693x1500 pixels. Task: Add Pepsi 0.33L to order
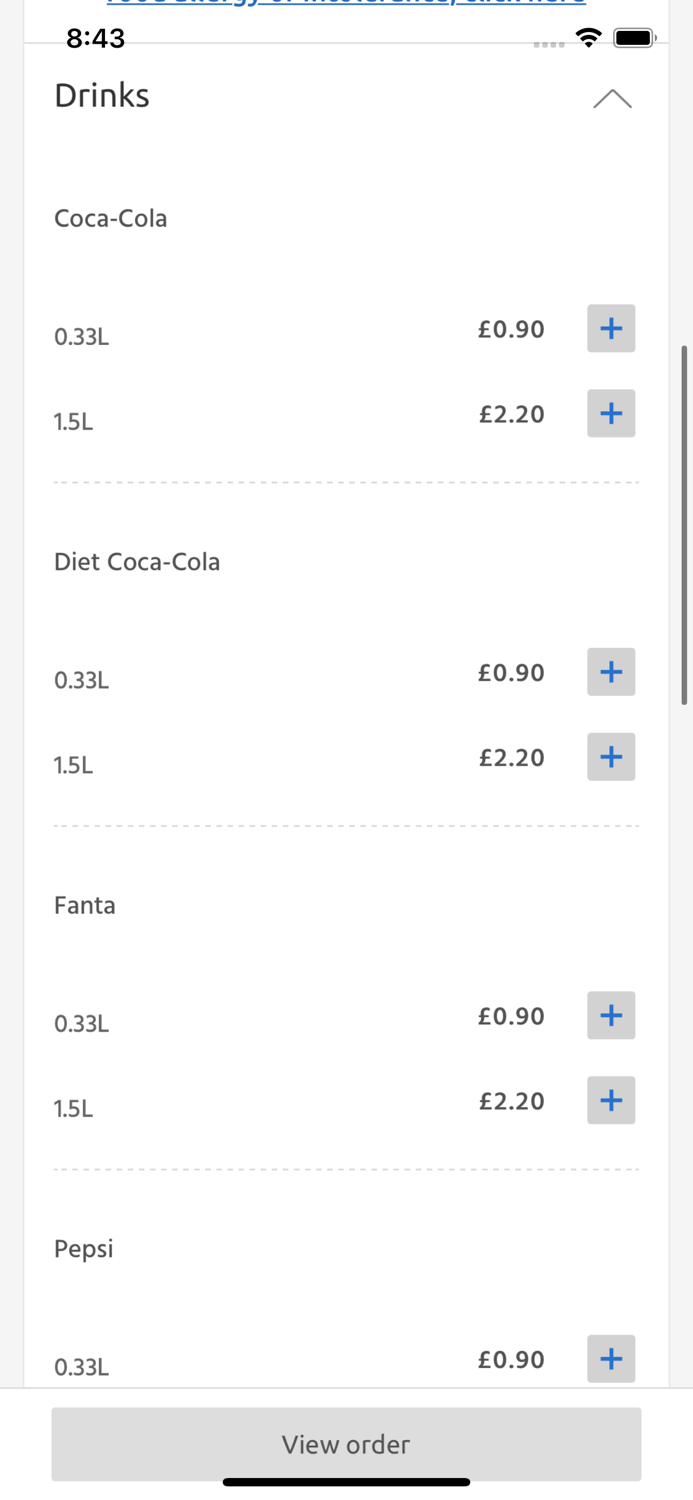[611, 1359]
